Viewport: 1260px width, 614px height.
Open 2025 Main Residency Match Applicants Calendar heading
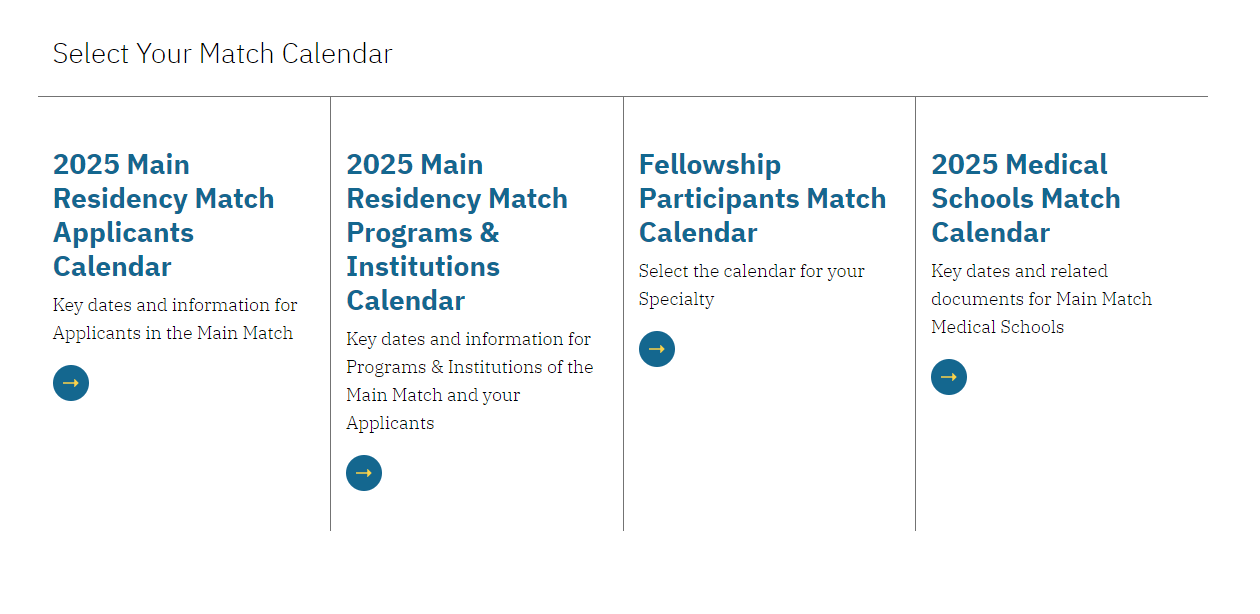click(164, 215)
